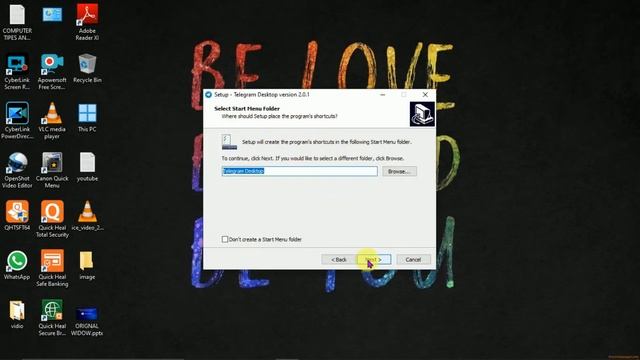The height and width of the screenshot is (360, 640).
Task: Launch CyberLink PowerDirector shortcut
Action: click(x=17, y=113)
